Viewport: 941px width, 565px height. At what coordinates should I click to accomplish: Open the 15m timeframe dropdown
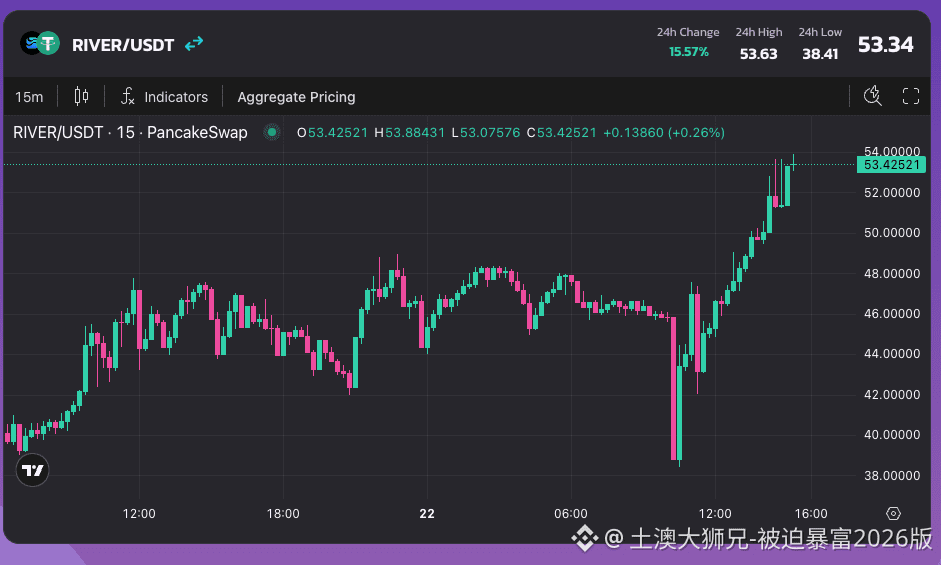29,97
